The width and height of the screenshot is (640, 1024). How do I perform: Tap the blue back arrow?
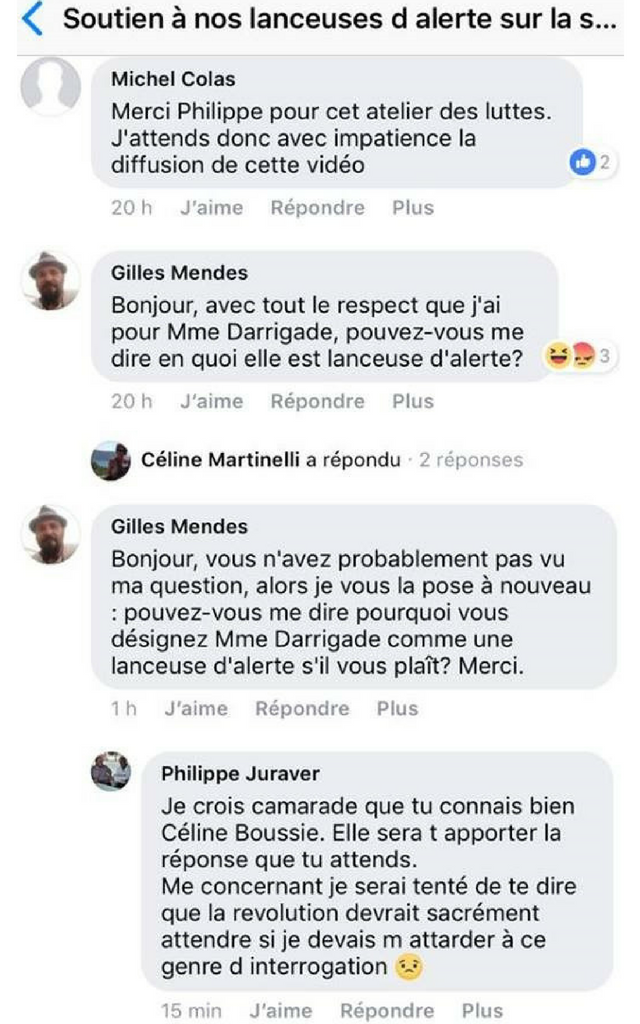(x=32, y=18)
